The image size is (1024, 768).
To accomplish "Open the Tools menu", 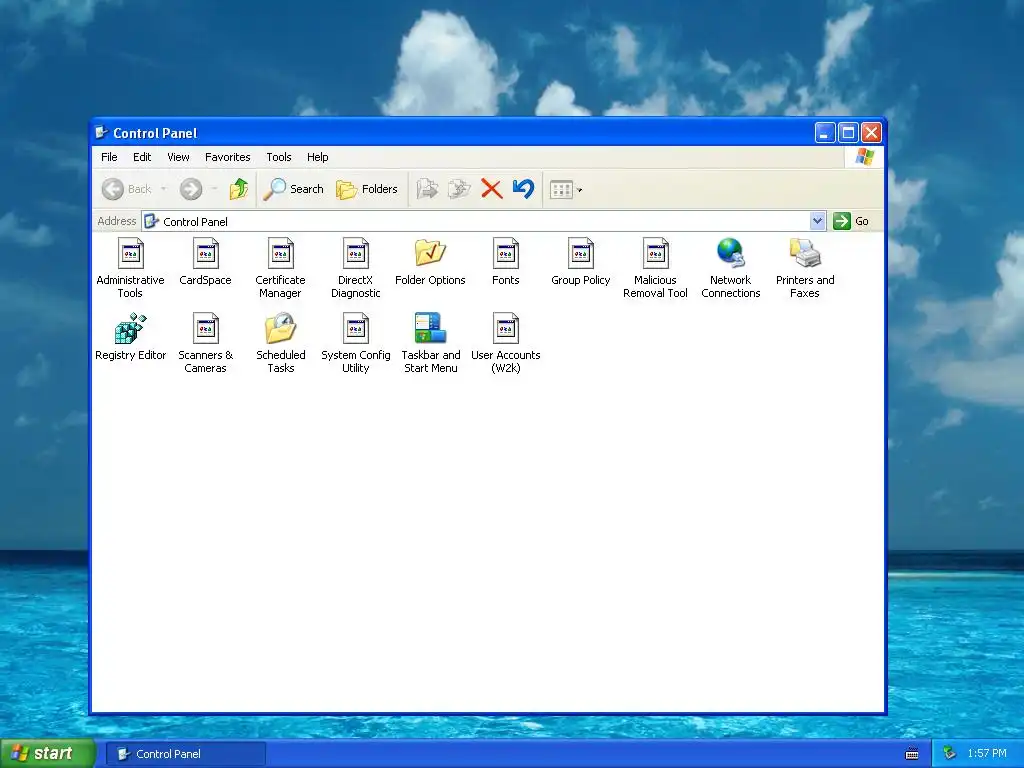I will (x=279, y=157).
